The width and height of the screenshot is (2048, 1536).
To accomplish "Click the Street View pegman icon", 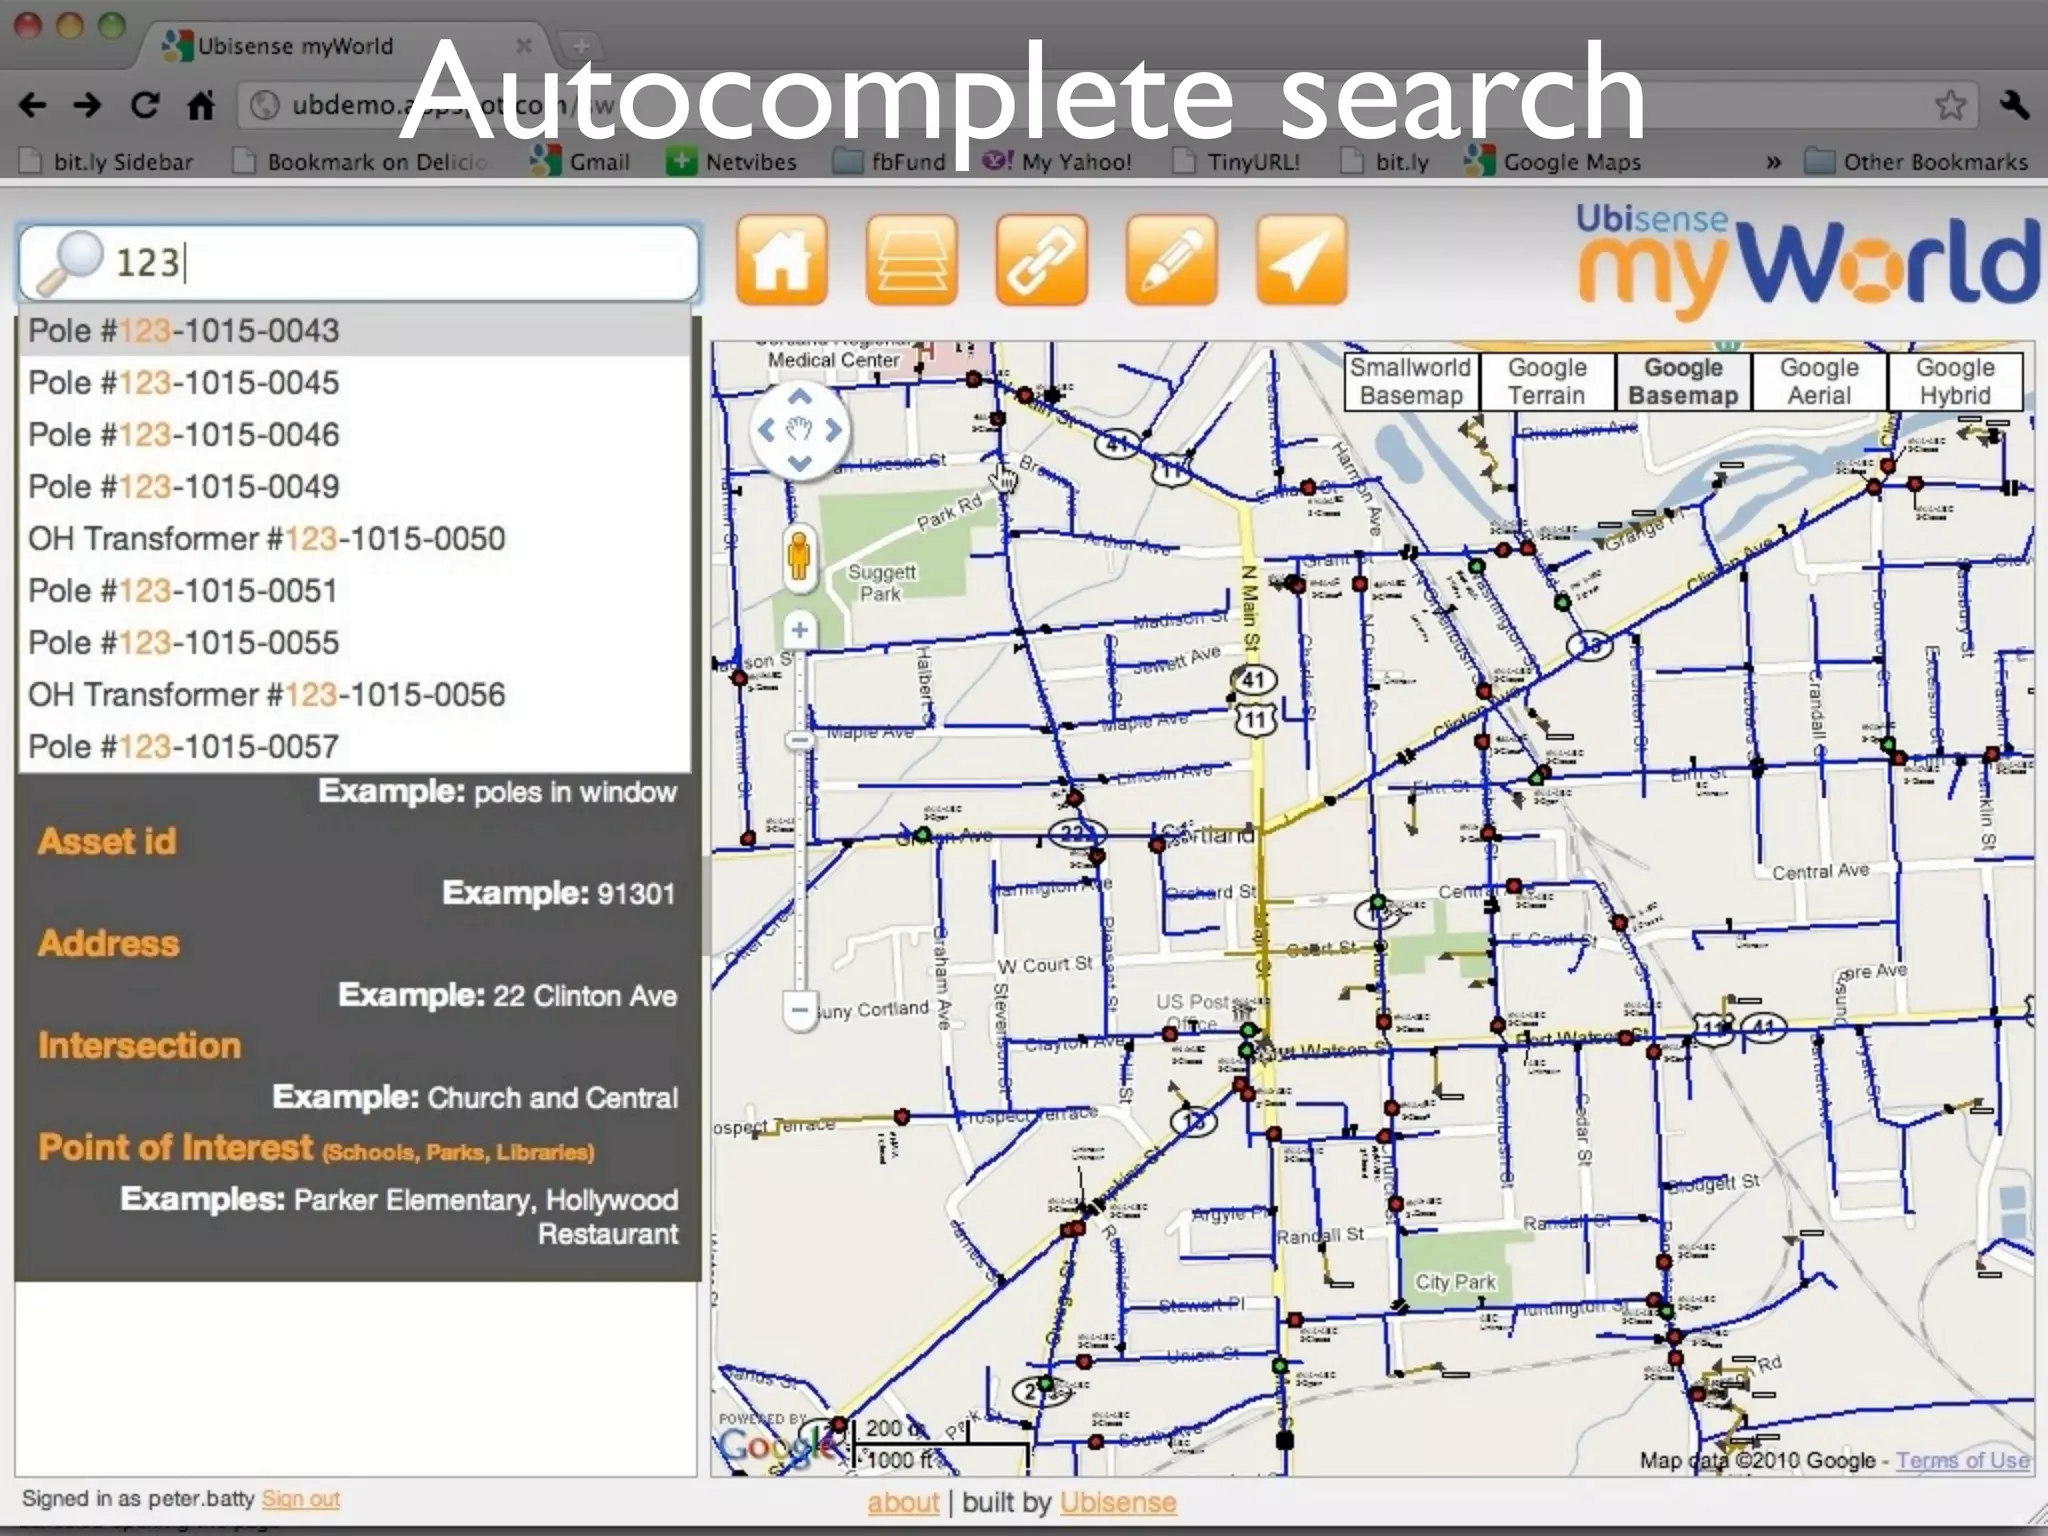I will (798, 557).
